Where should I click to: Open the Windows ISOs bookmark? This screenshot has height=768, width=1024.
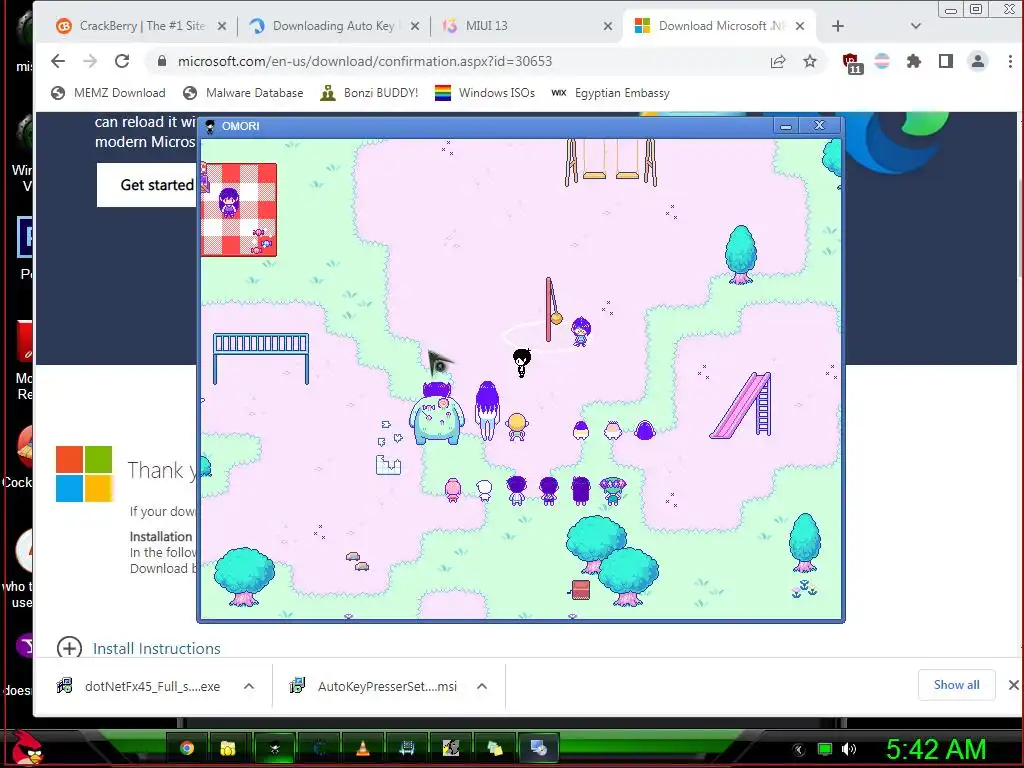click(485, 93)
